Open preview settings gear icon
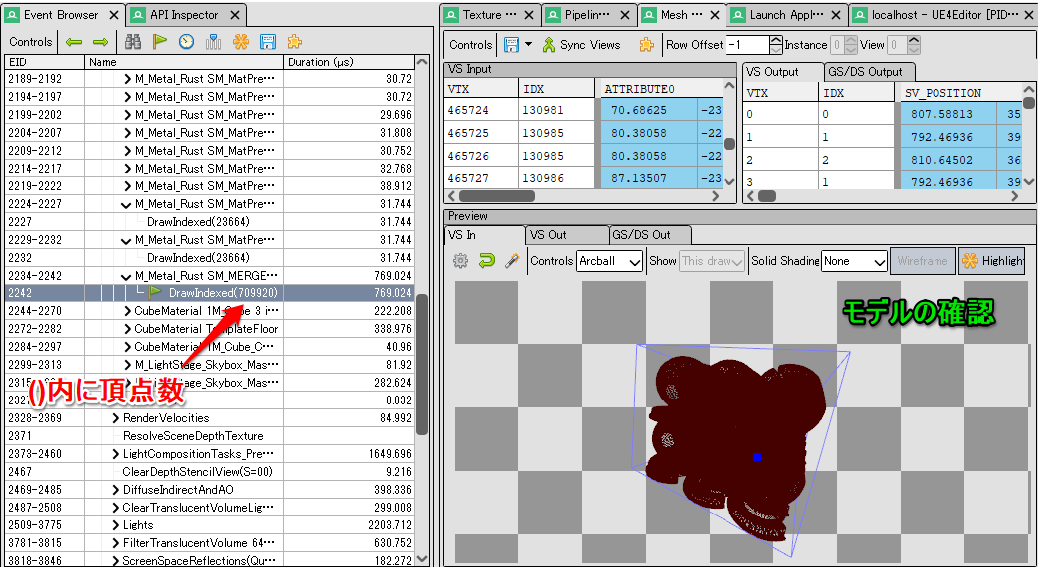The image size is (1040, 567). (460, 261)
